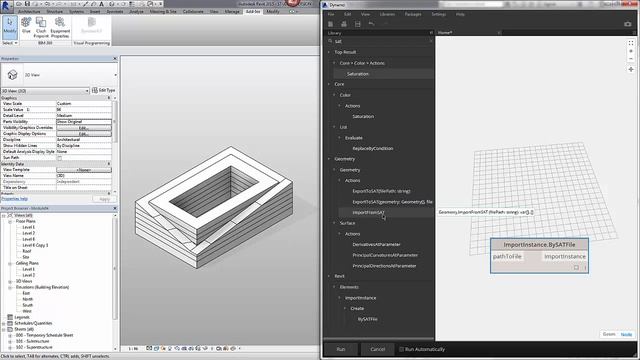640x360 pixels.
Task: Open the Glue tool in BIM 360 panel
Action: point(26,25)
